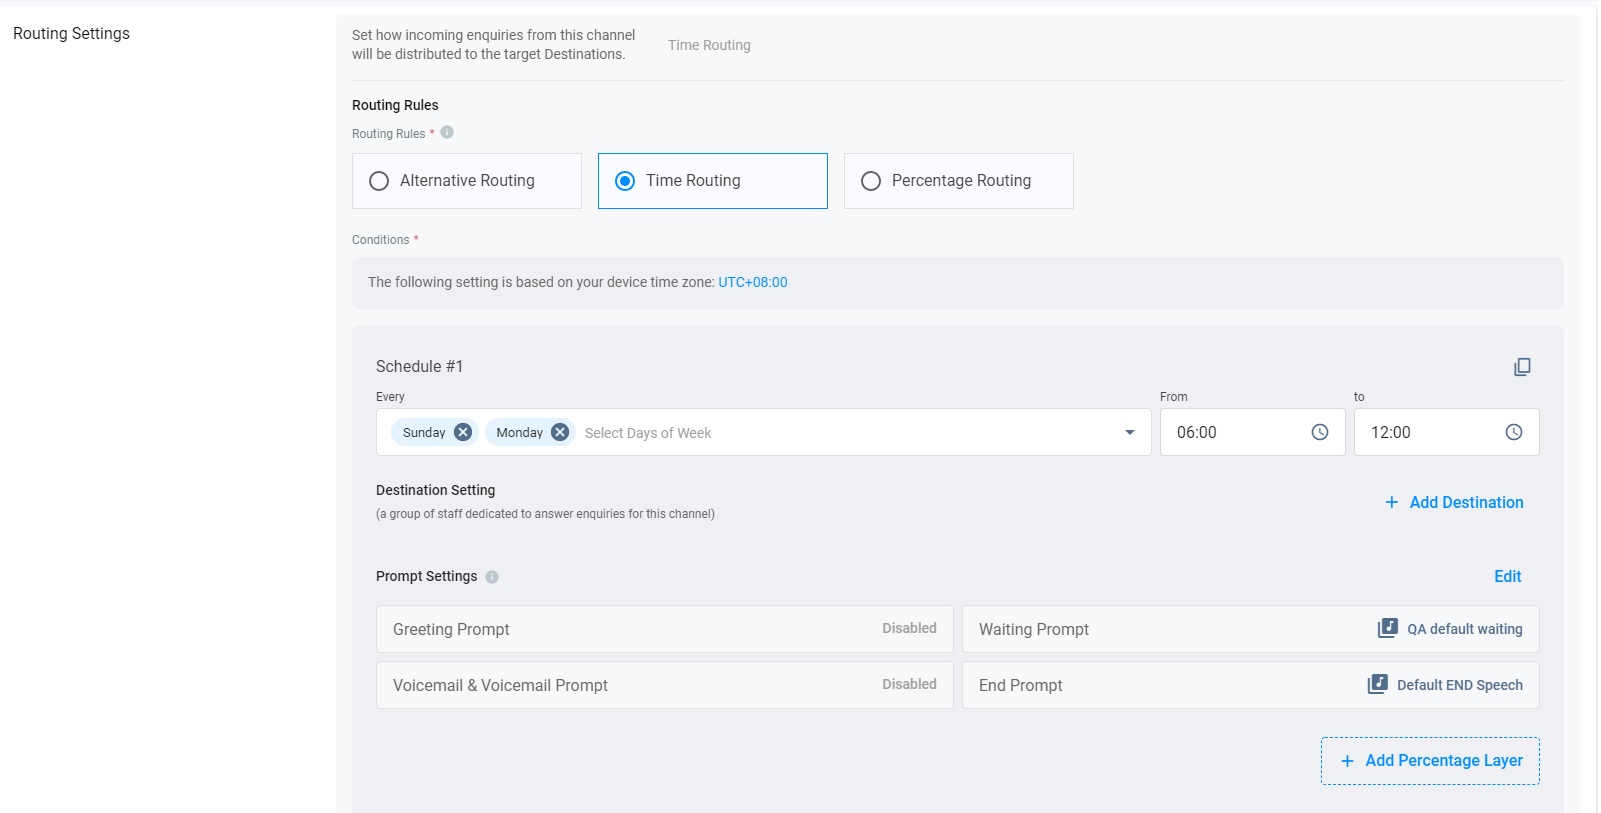Click Edit next to Prompt Settings

tap(1507, 576)
